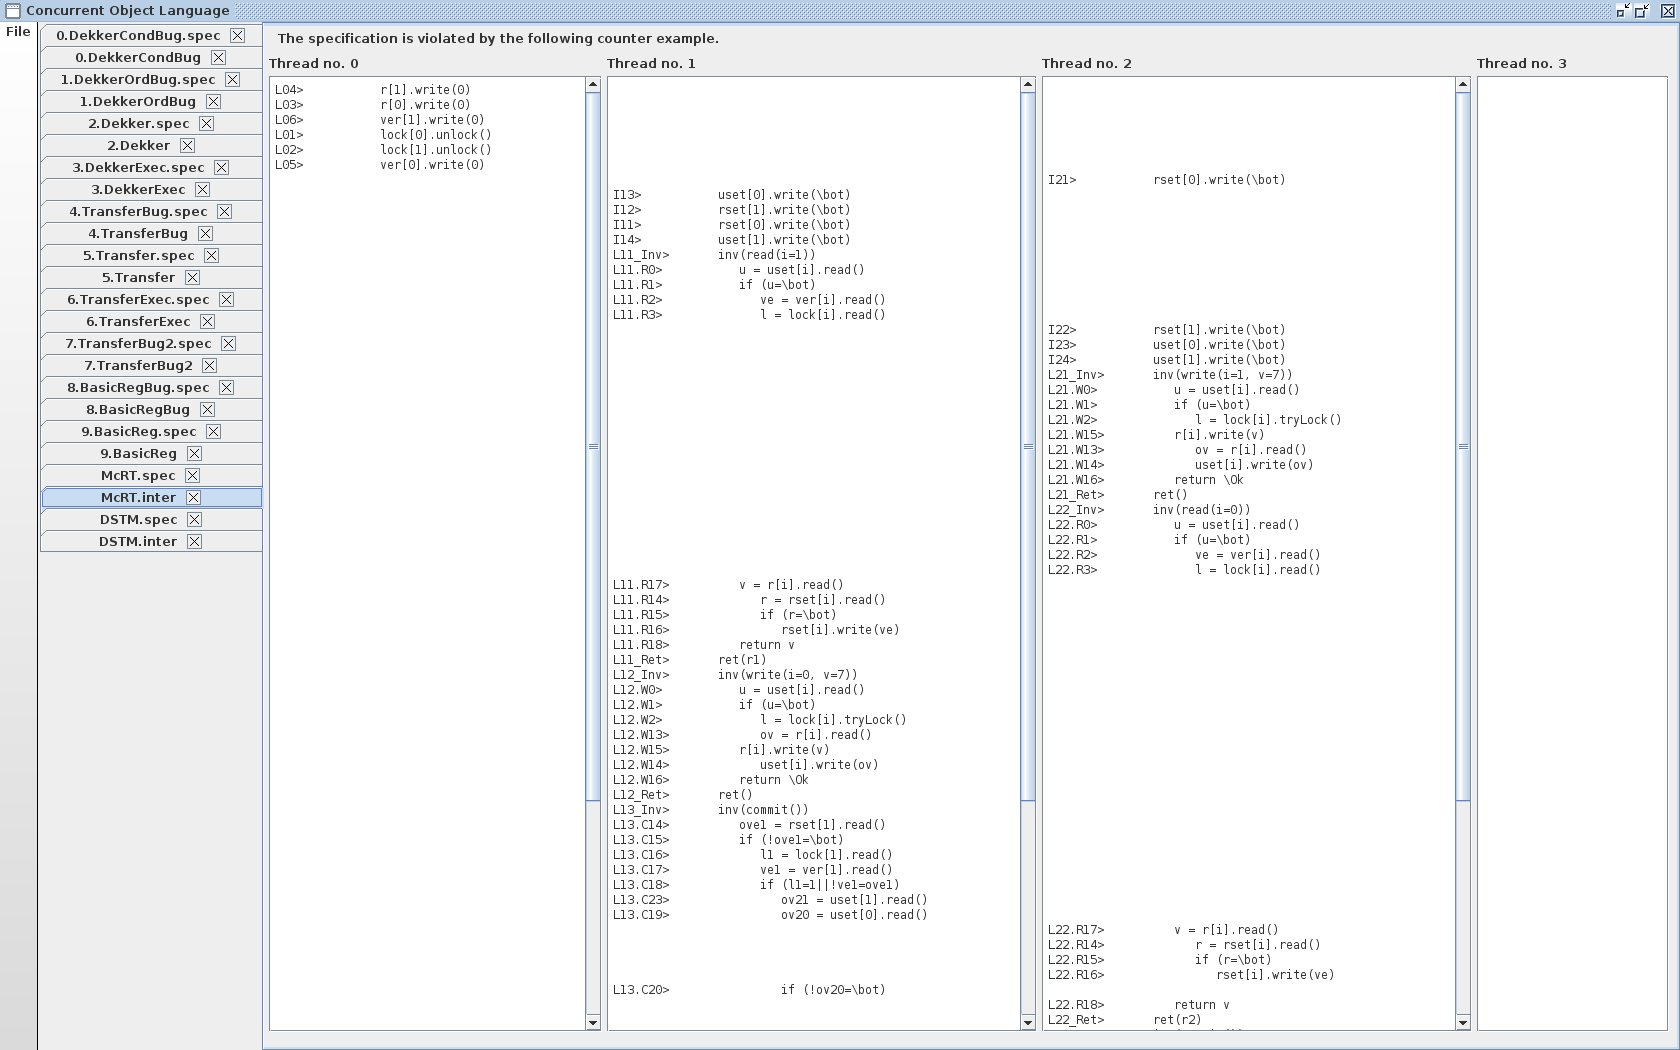
Task: Switch to the 9.BasicReg tab
Action: coord(151,453)
